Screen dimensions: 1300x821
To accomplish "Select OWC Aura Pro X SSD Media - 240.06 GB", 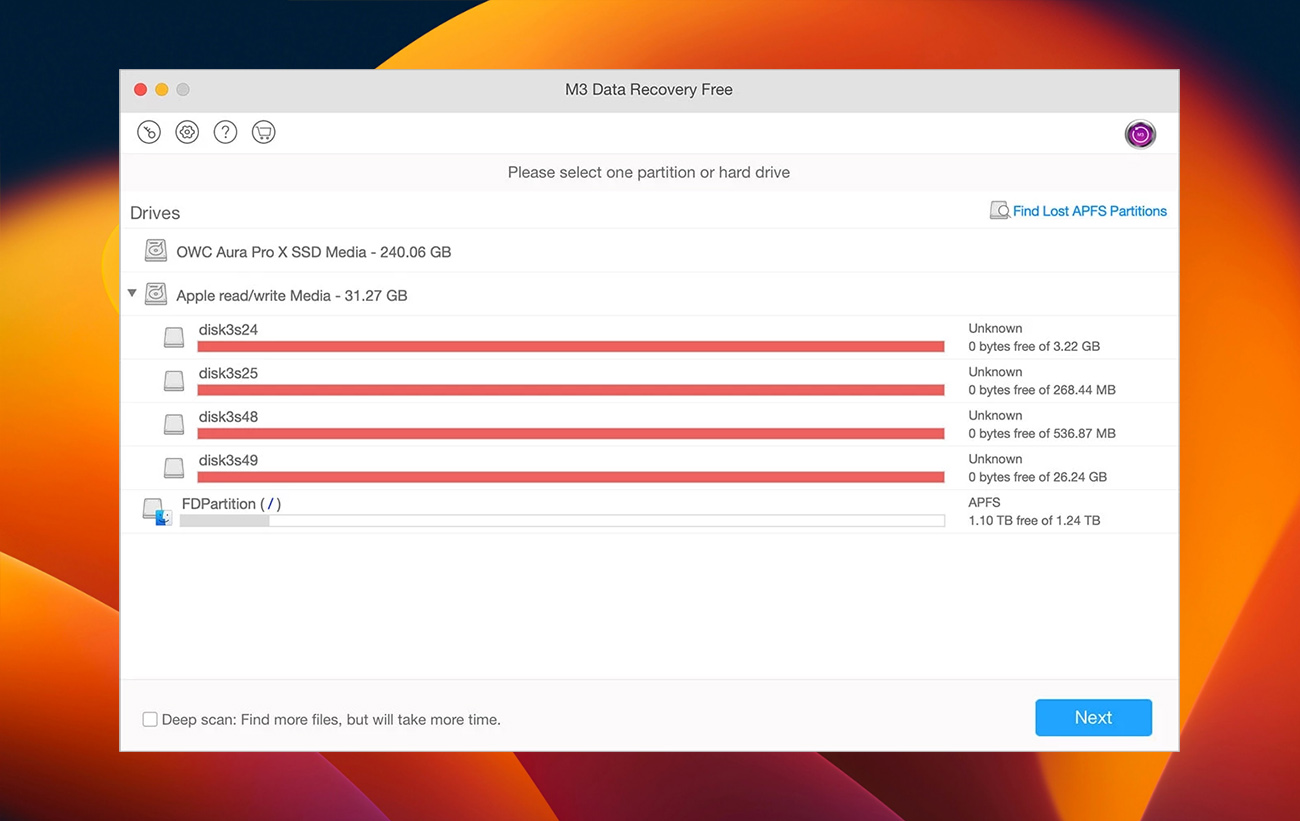I will click(314, 252).
